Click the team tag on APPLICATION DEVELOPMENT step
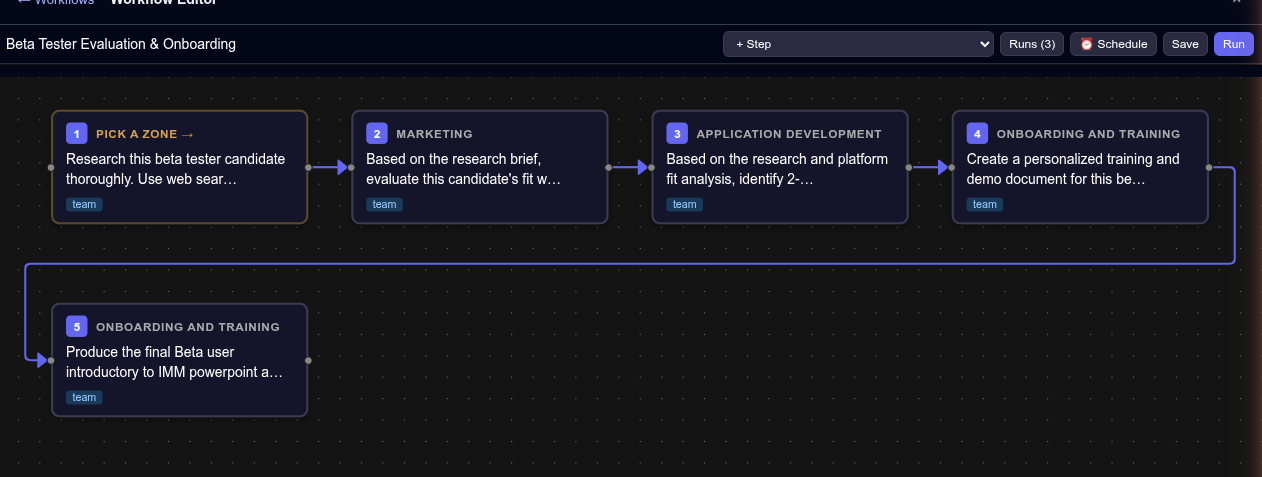The height and width of the screenshot is (477, 1262). [x=684, y=204]
